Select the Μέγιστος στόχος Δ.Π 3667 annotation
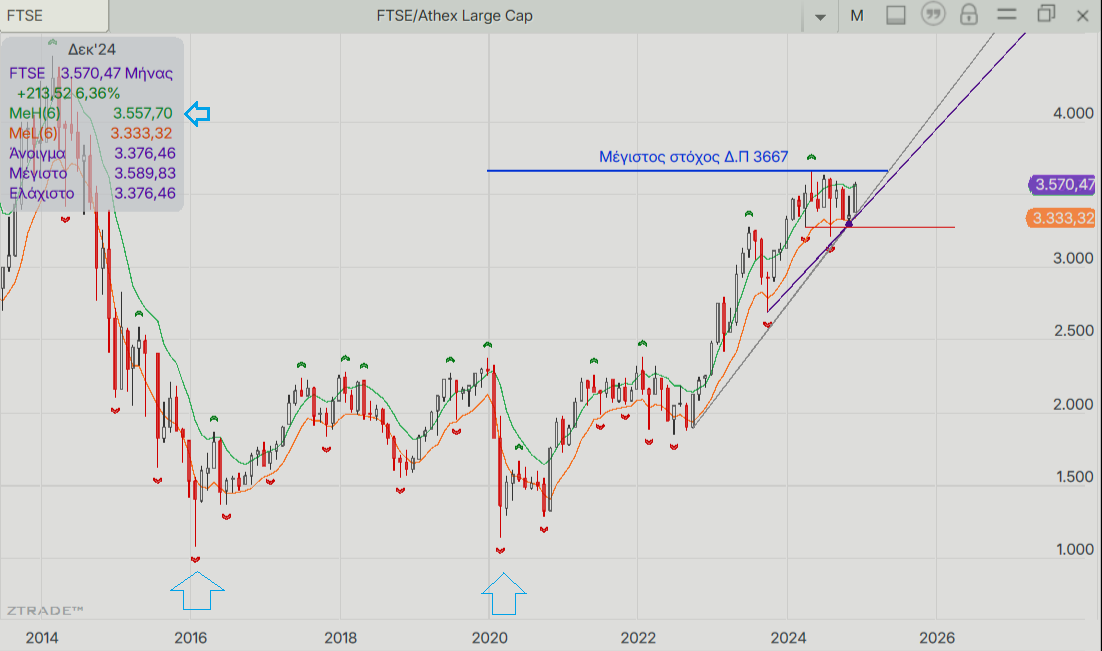Image resolution: width=1102 pixels, height=651 pixels. (694, 157)
